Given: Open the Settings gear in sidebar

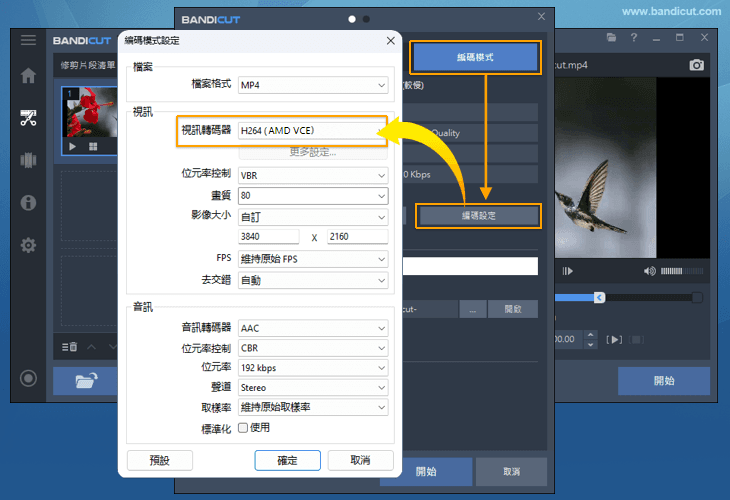Looking at the screenshot, I should 28,245.
